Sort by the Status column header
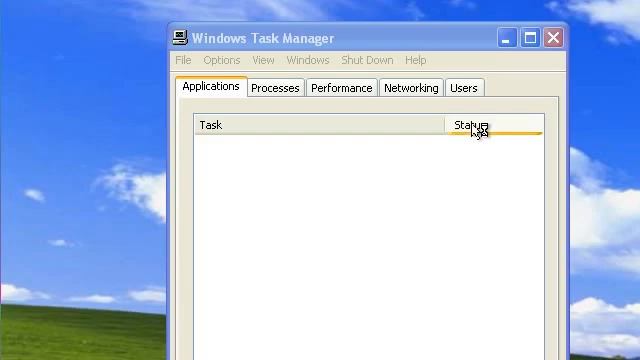This screenshot has width=640, height=360. (494, 125)
